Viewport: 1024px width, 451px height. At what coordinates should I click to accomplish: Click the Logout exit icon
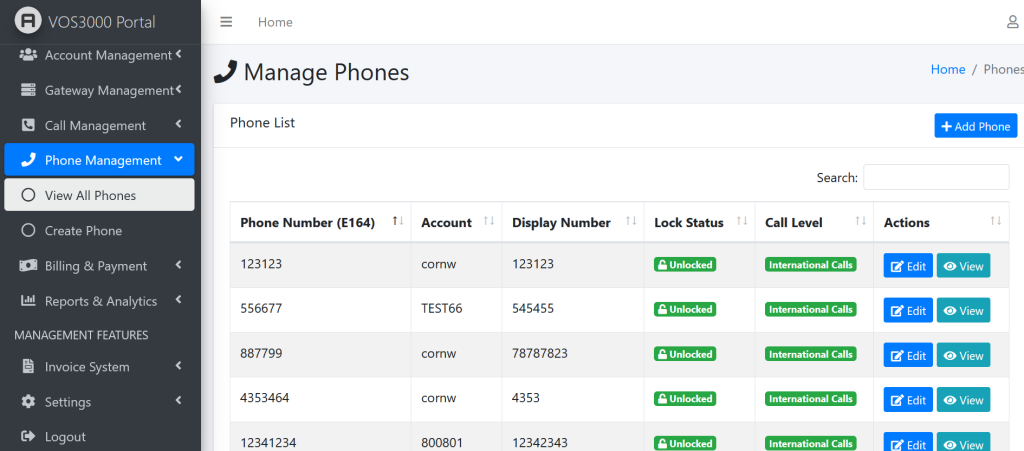click(x=28, y=436)
